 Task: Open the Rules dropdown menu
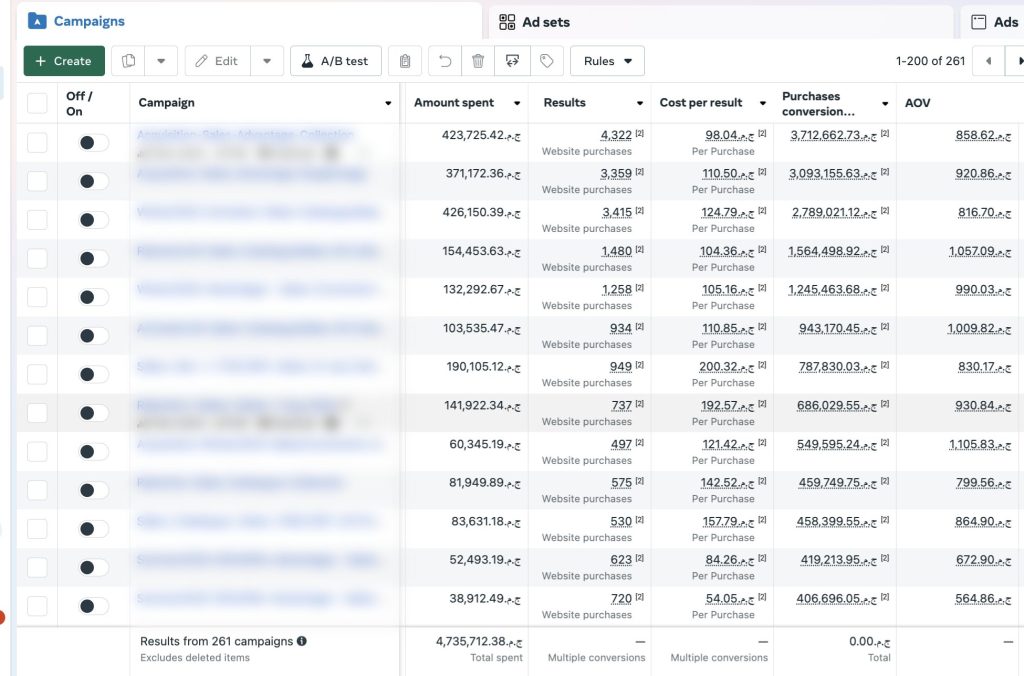click(x=607, y=61)
